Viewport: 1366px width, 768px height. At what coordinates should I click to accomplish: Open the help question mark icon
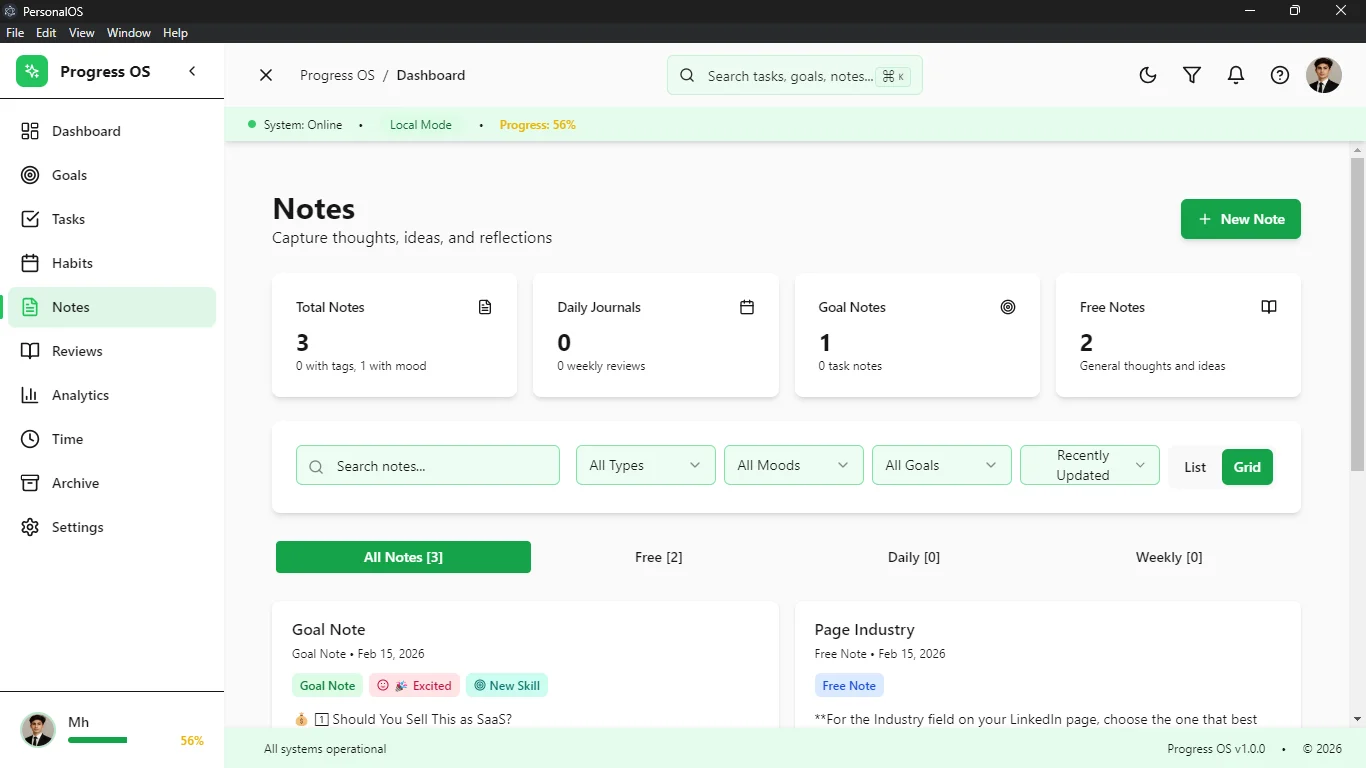point(1280,75)
